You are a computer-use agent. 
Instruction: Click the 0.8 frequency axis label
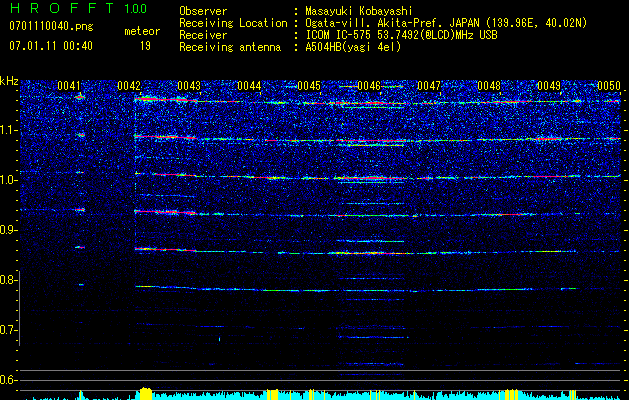coord(9,280)
